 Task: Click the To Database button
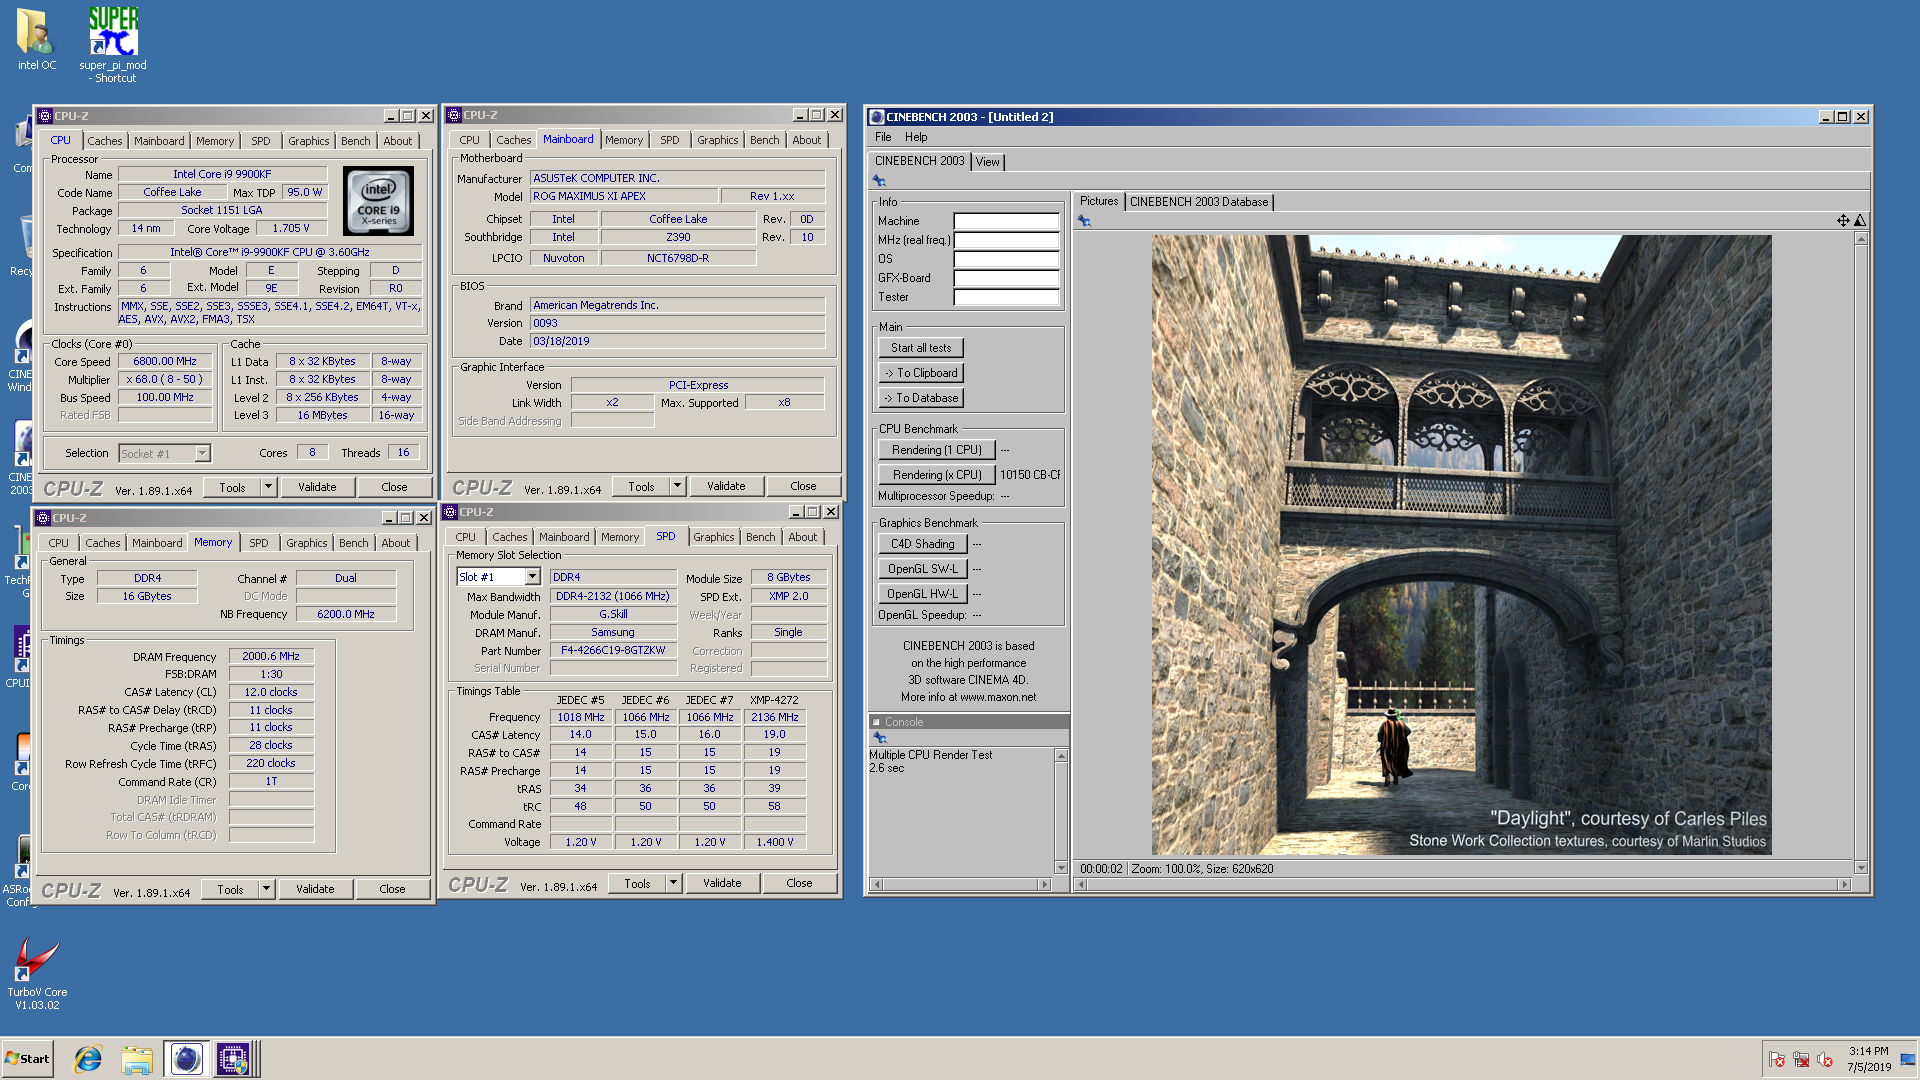pyautogui.click(x=921, y=398)
